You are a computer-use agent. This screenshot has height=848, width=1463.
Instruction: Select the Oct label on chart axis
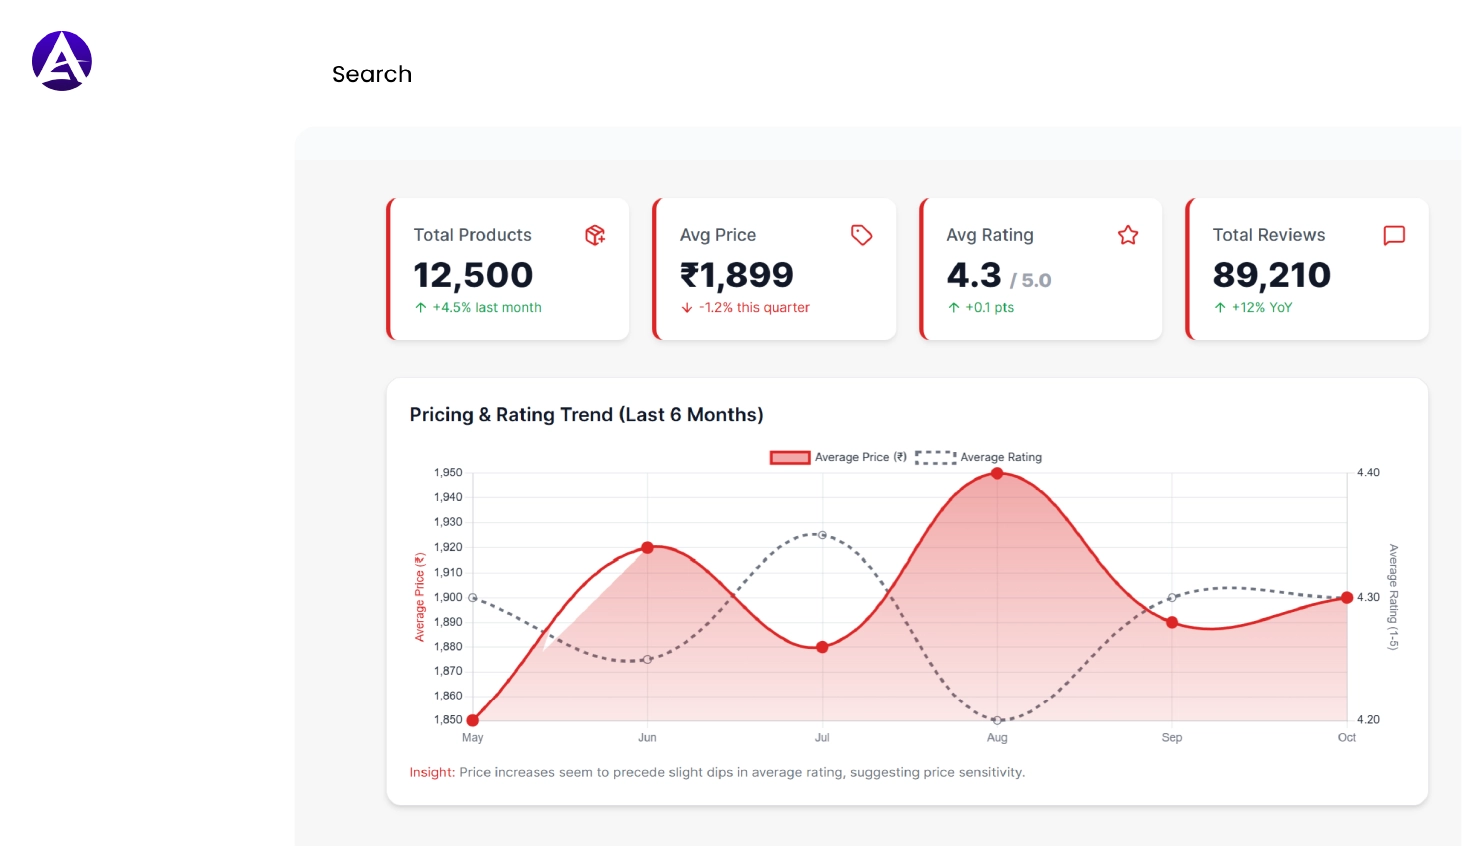1346,737
